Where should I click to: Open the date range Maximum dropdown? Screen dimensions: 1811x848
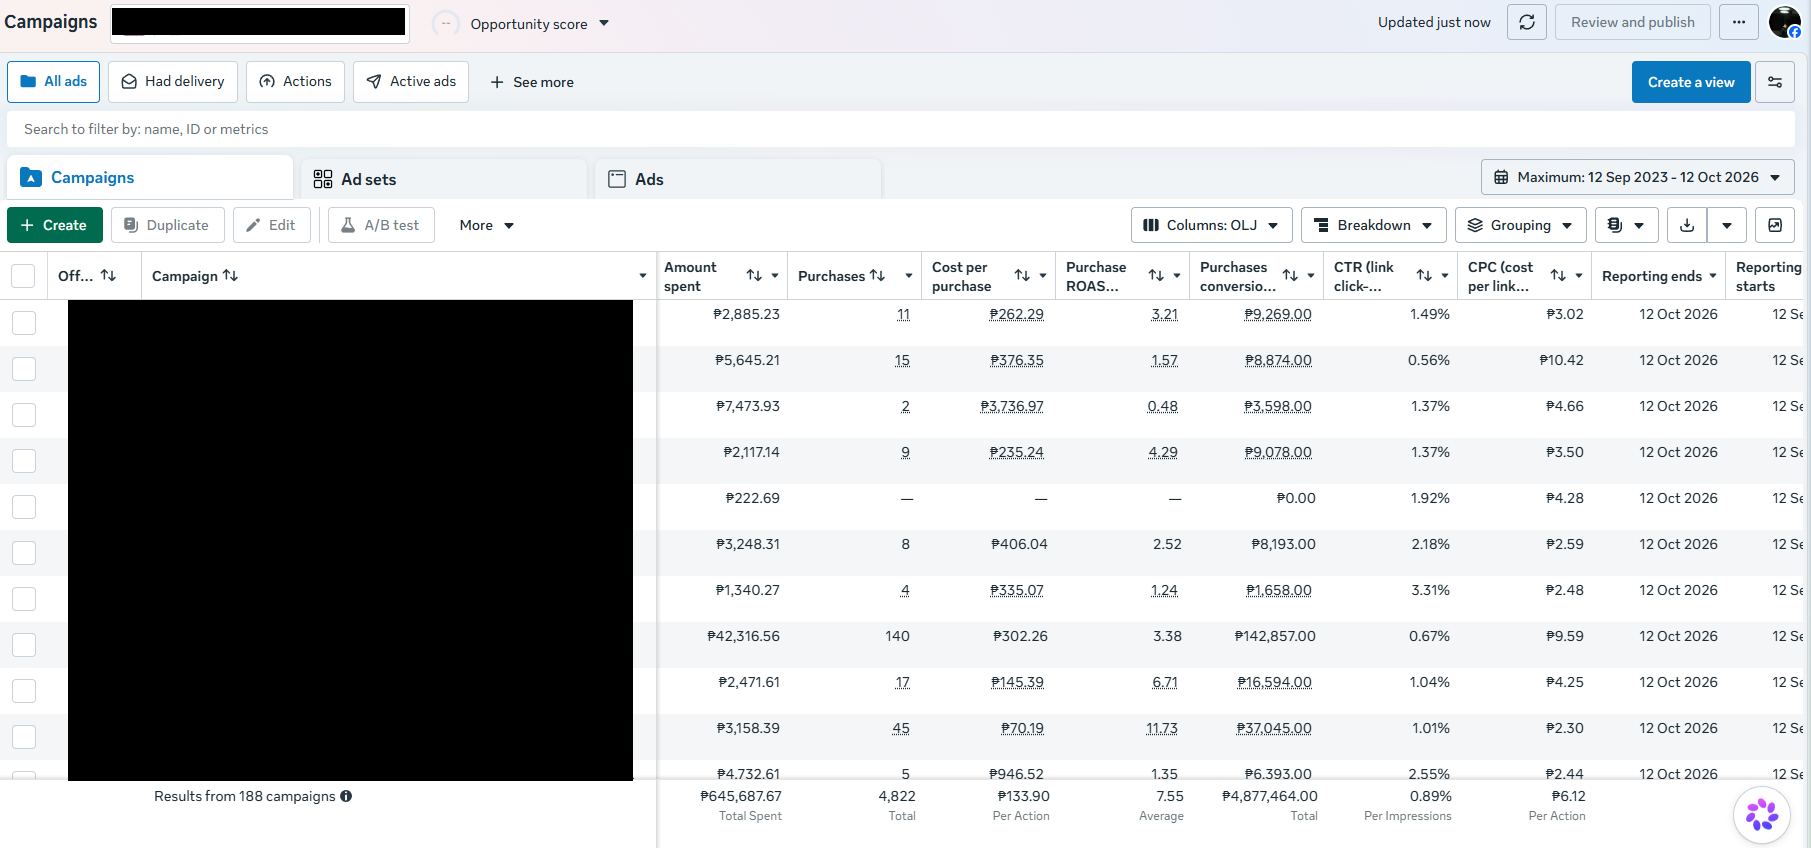[x=1637, y=177]
